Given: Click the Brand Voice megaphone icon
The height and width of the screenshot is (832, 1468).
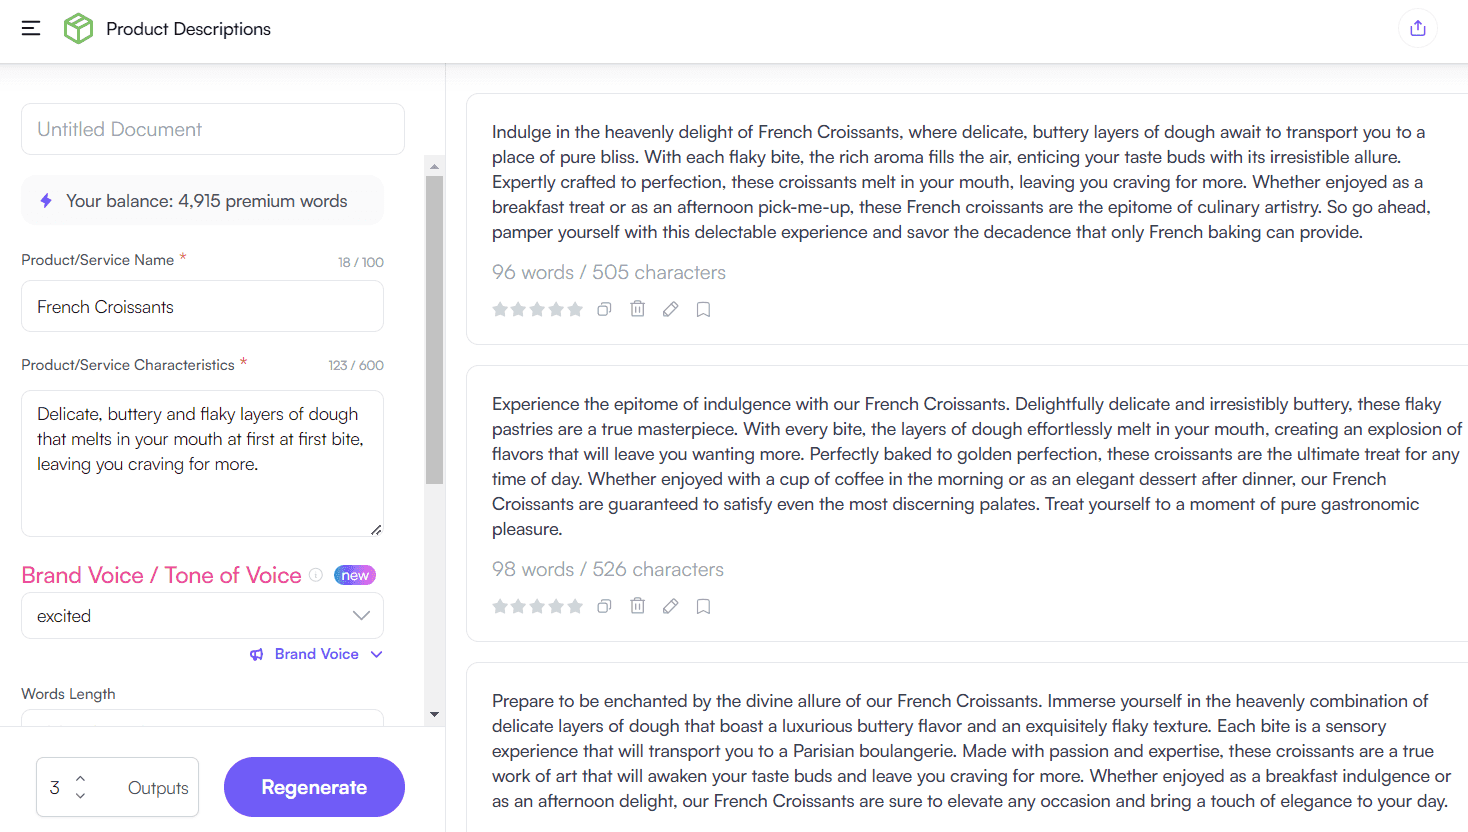Looking at the screenshot, I should pos(257,654).
